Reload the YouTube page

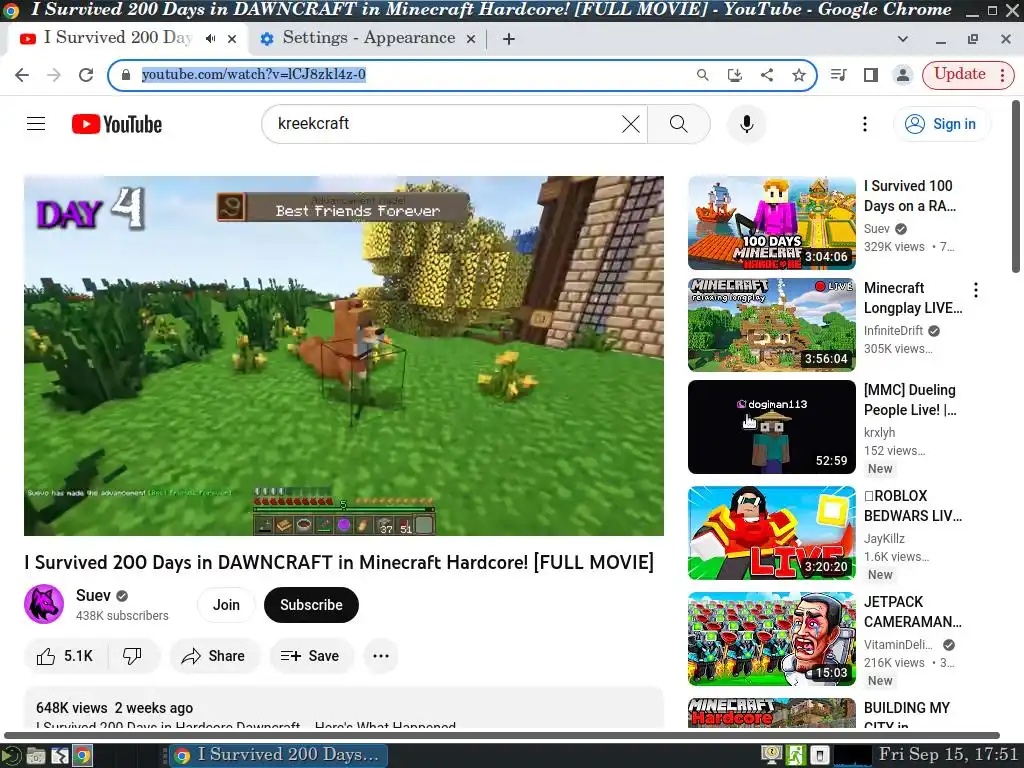[86, 75]
